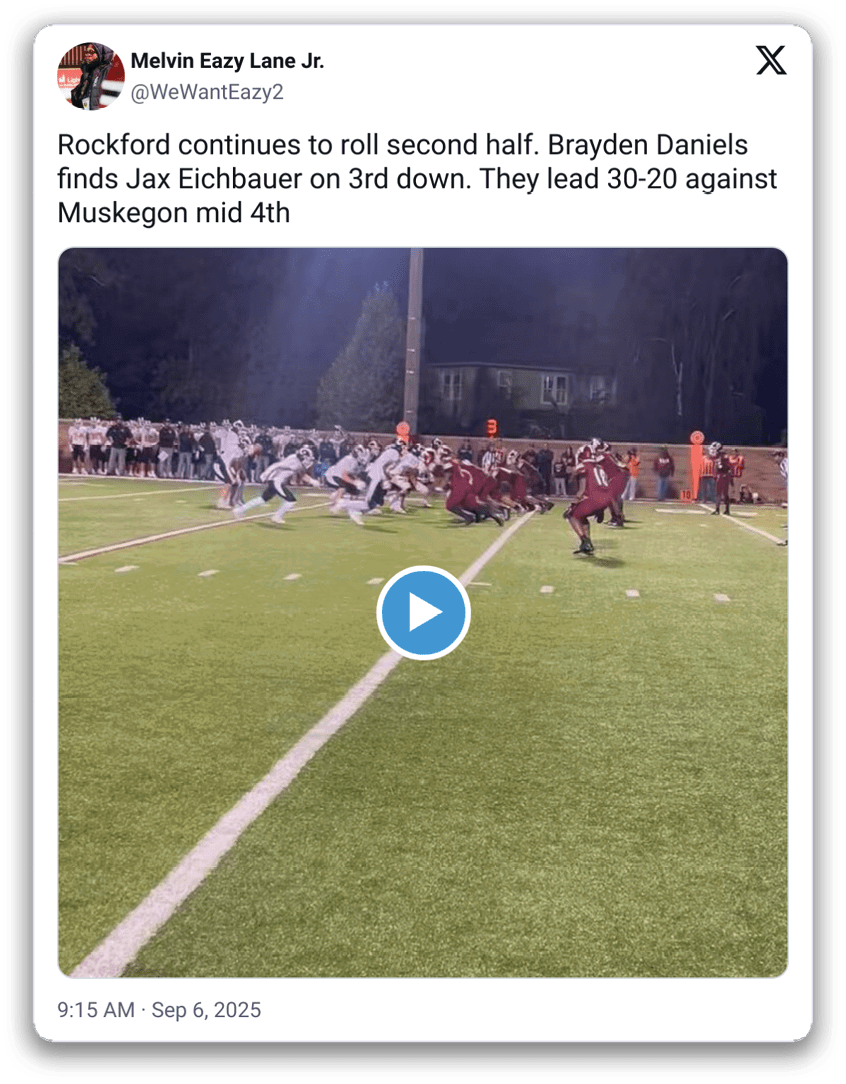This screenshot has height=1084, width=846.
Task: Click the house behind the field
Action: click(x=518, y=393)
